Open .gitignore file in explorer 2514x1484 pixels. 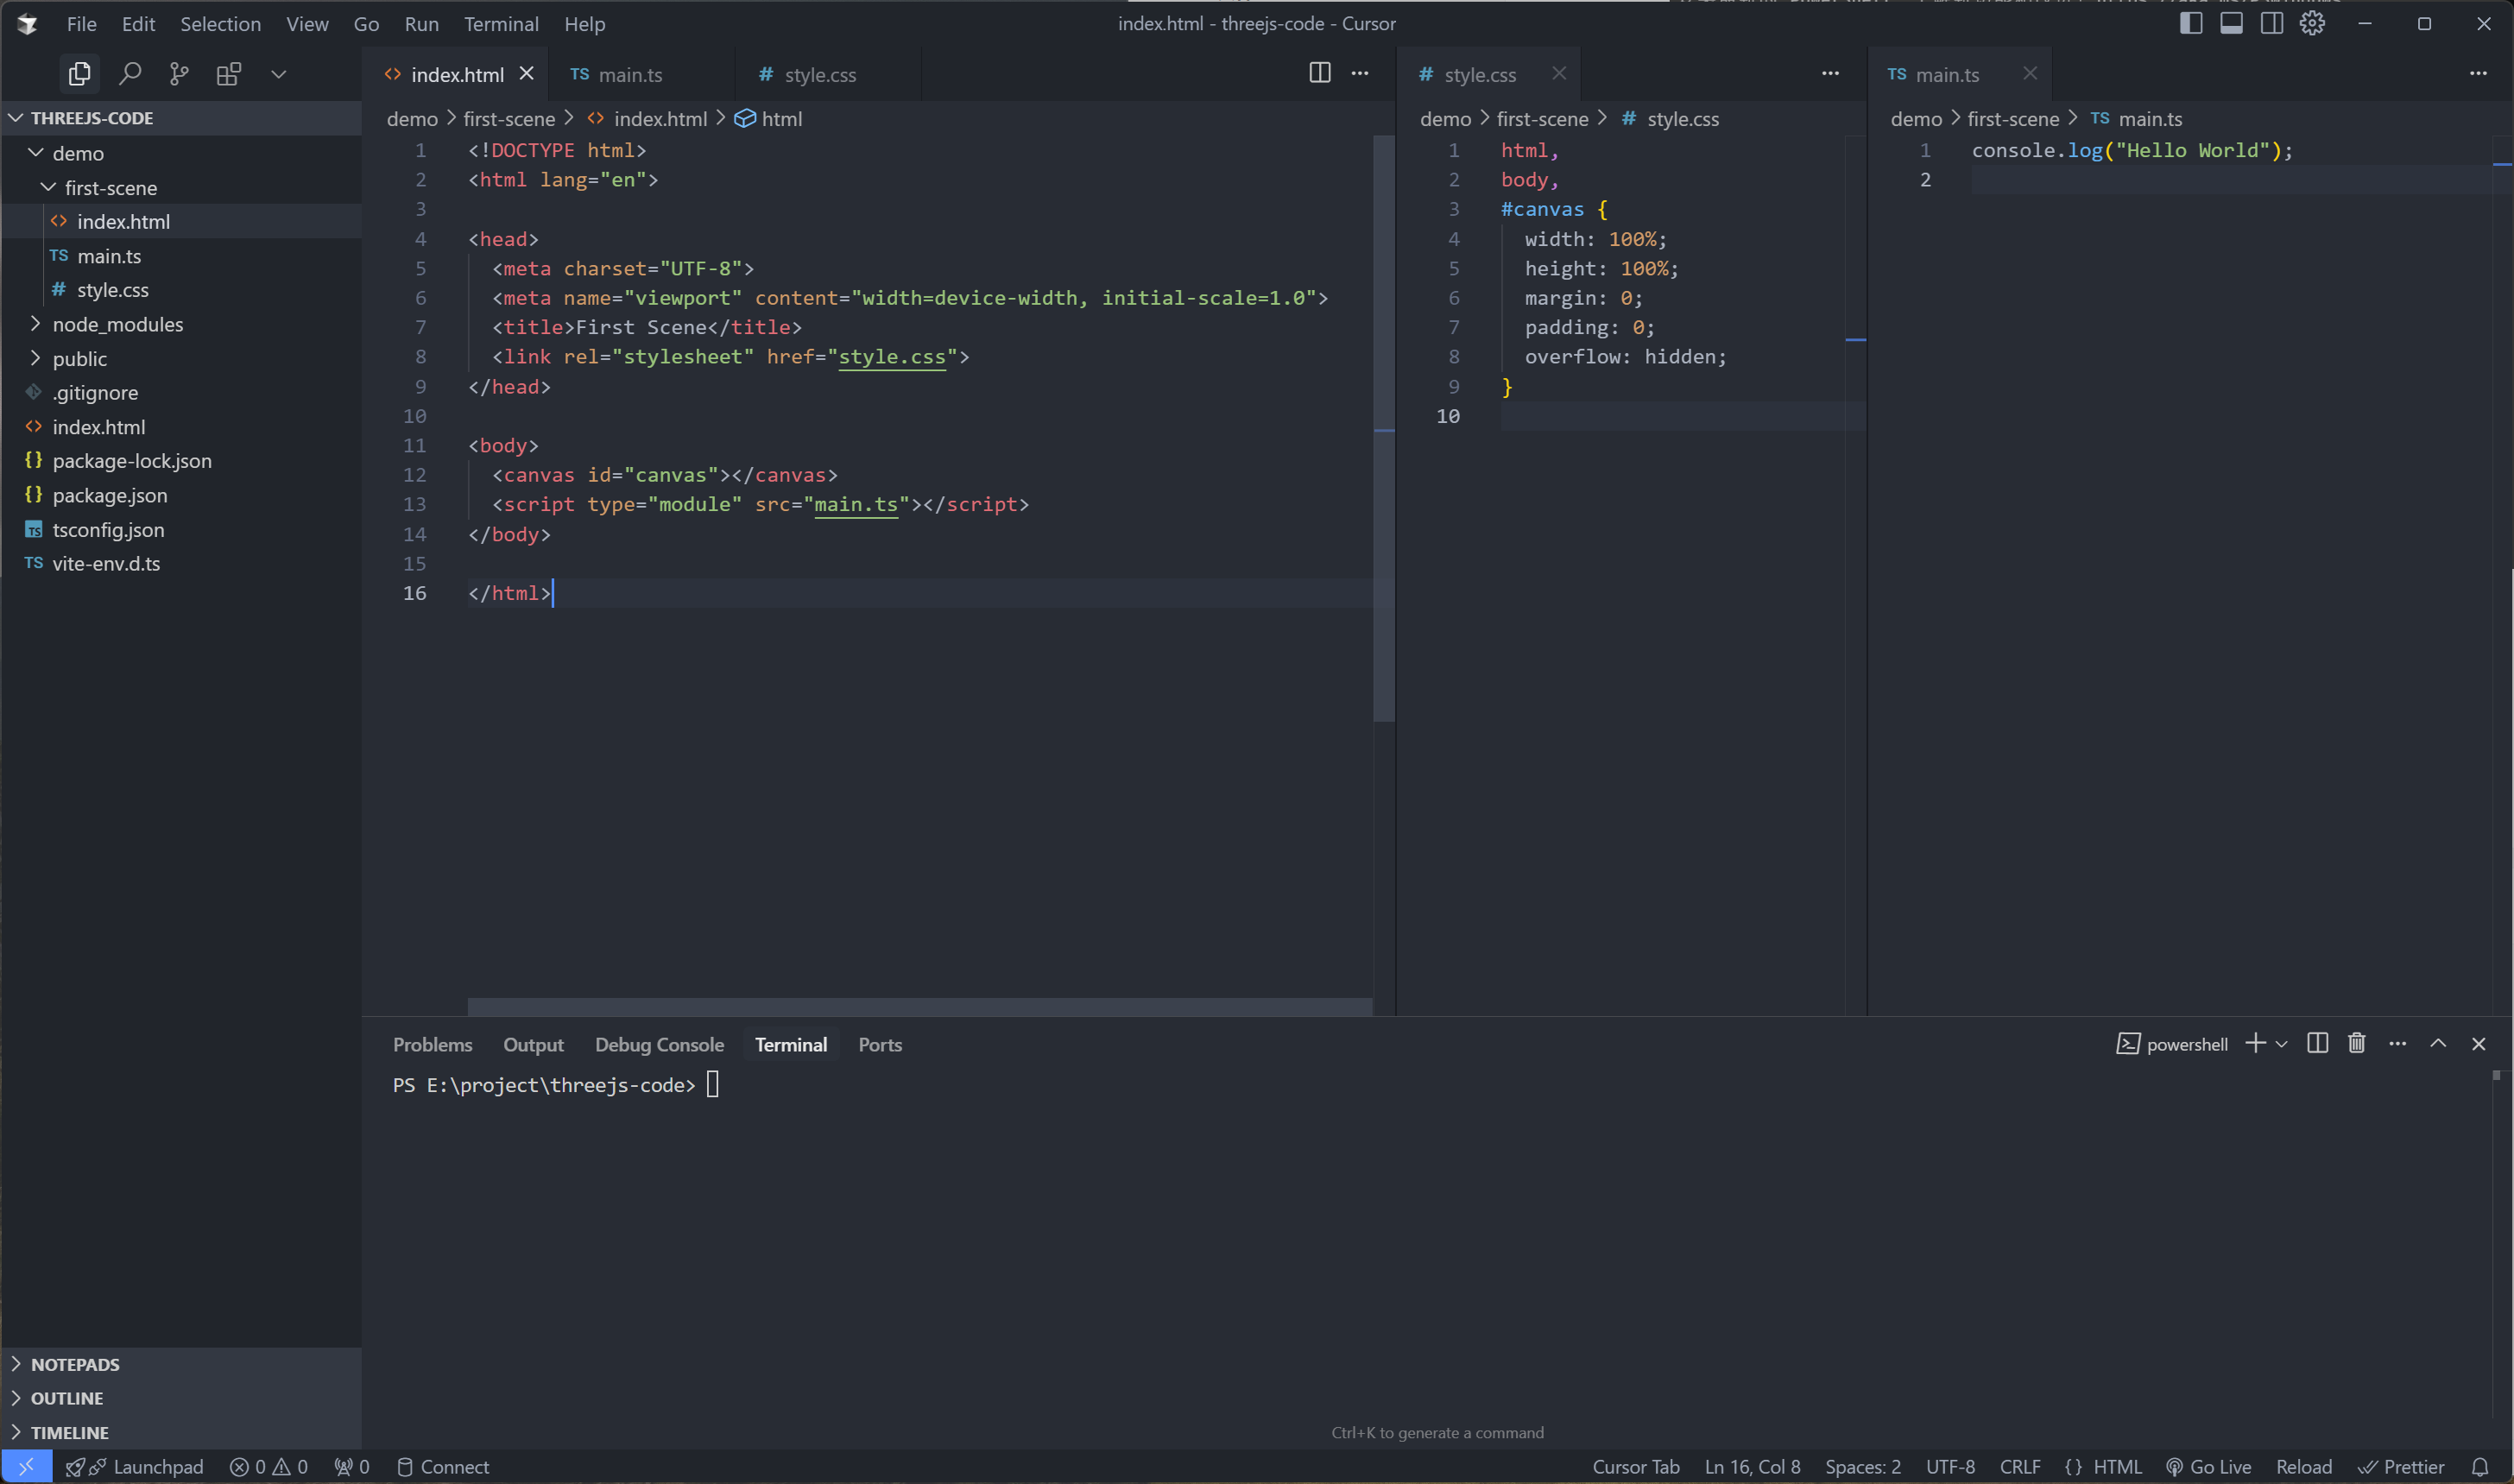[181, 392]
